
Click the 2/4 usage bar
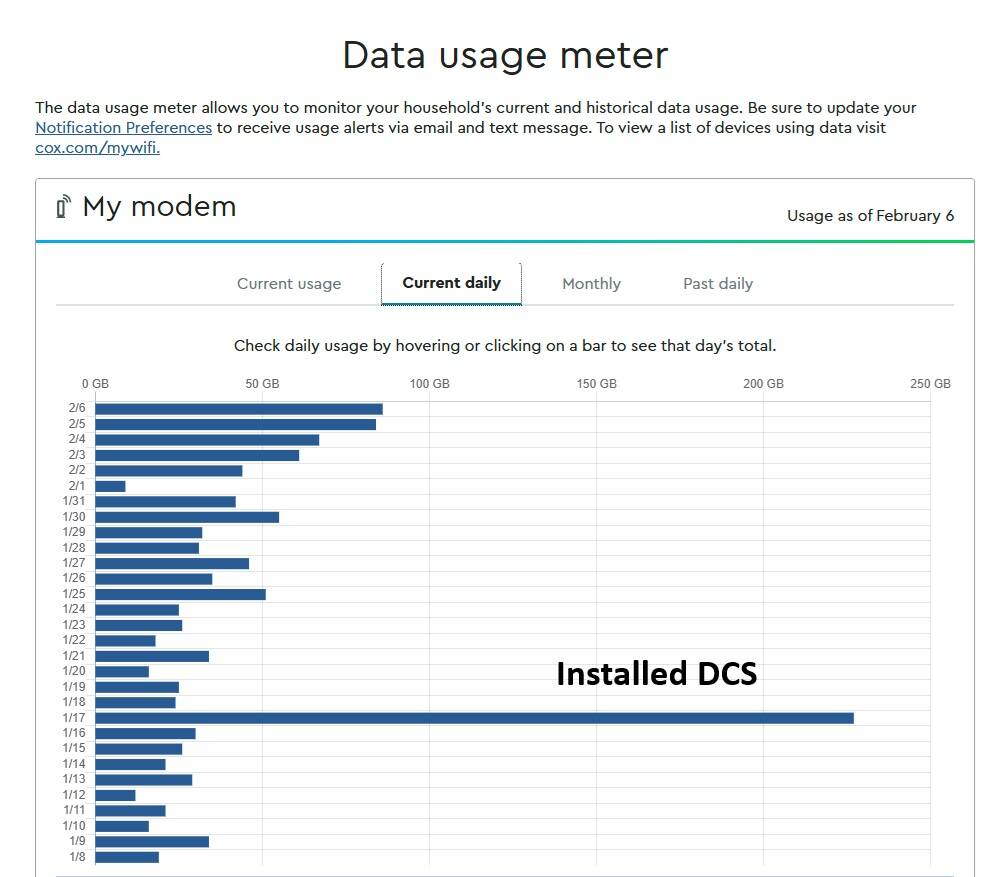tap(207, 440)
